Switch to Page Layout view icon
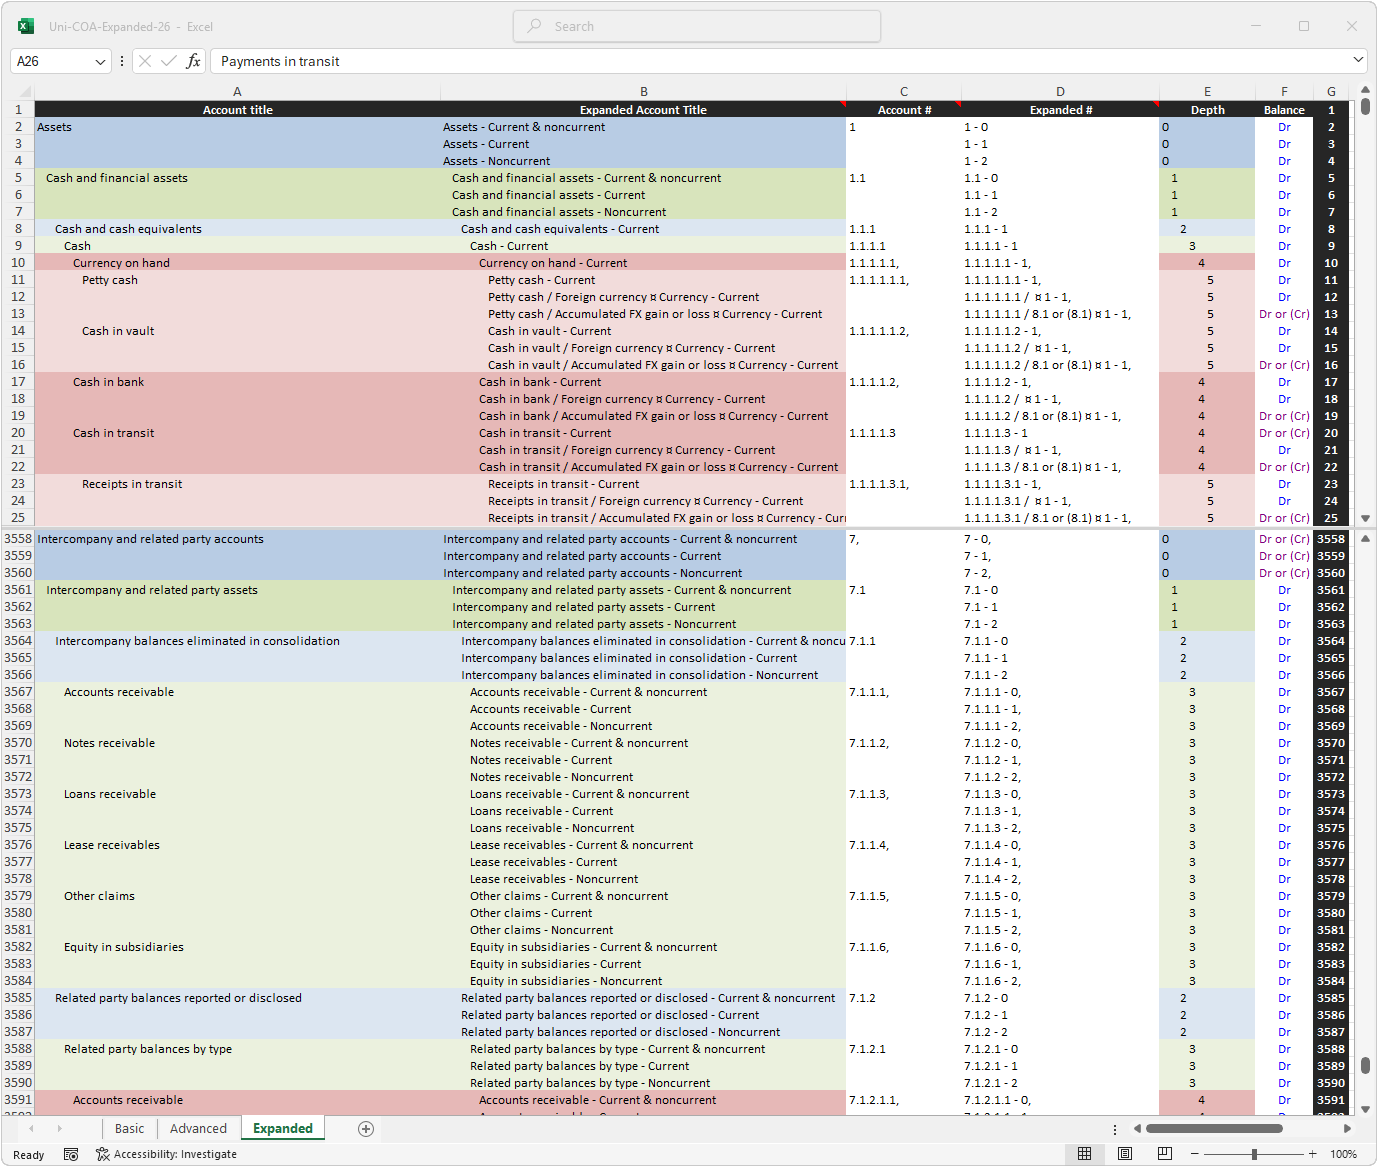The image size is (1378, 1167). pyautogui.click(x=1125, y=1154)
